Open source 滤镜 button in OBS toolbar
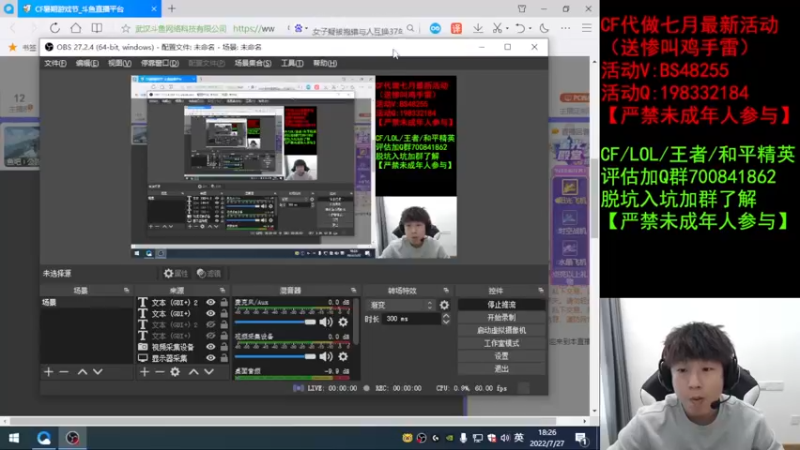This screenshot has width=800, height=450. tap(209, 273)
